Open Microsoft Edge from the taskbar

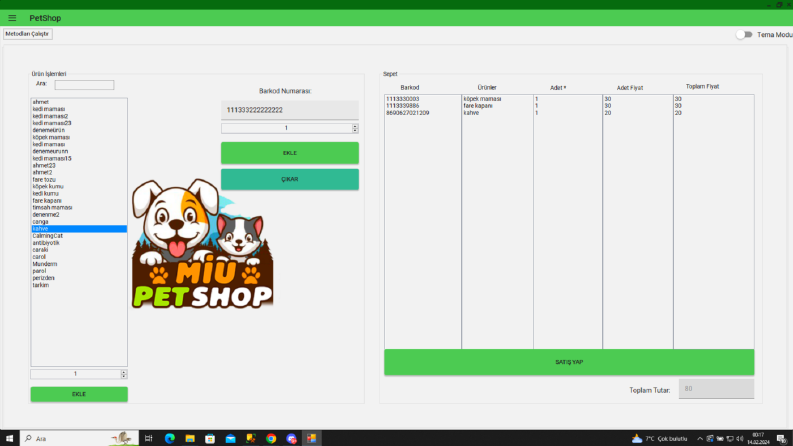(169, 438)
